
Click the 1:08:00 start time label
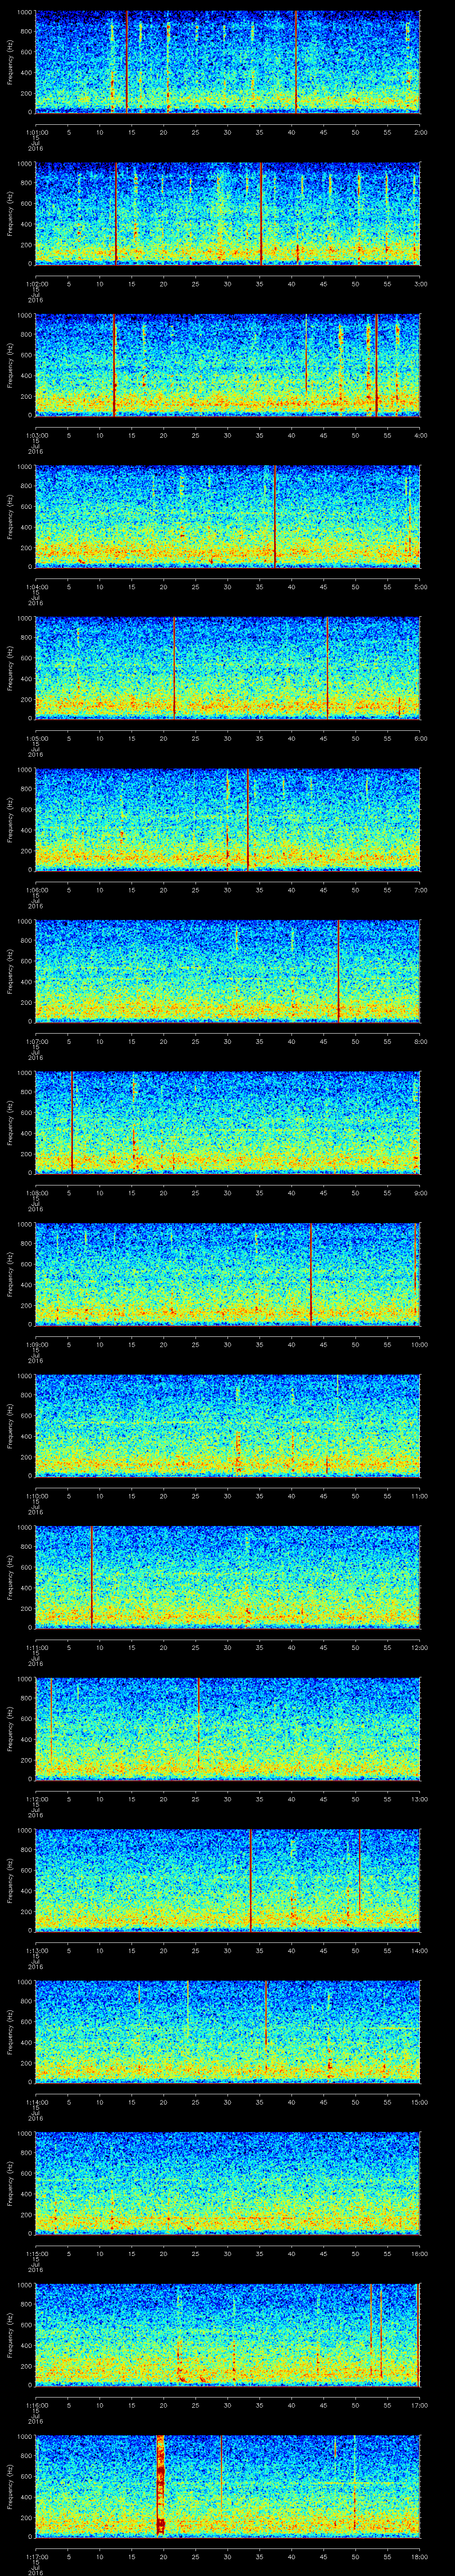click(36, 1192)
